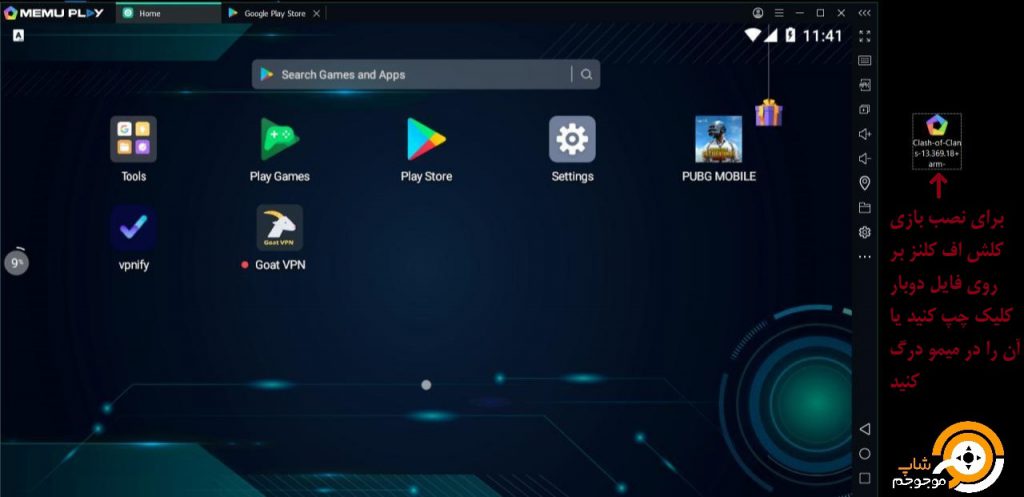
Task: Decrease emulator volume
Action: [865, 159]
